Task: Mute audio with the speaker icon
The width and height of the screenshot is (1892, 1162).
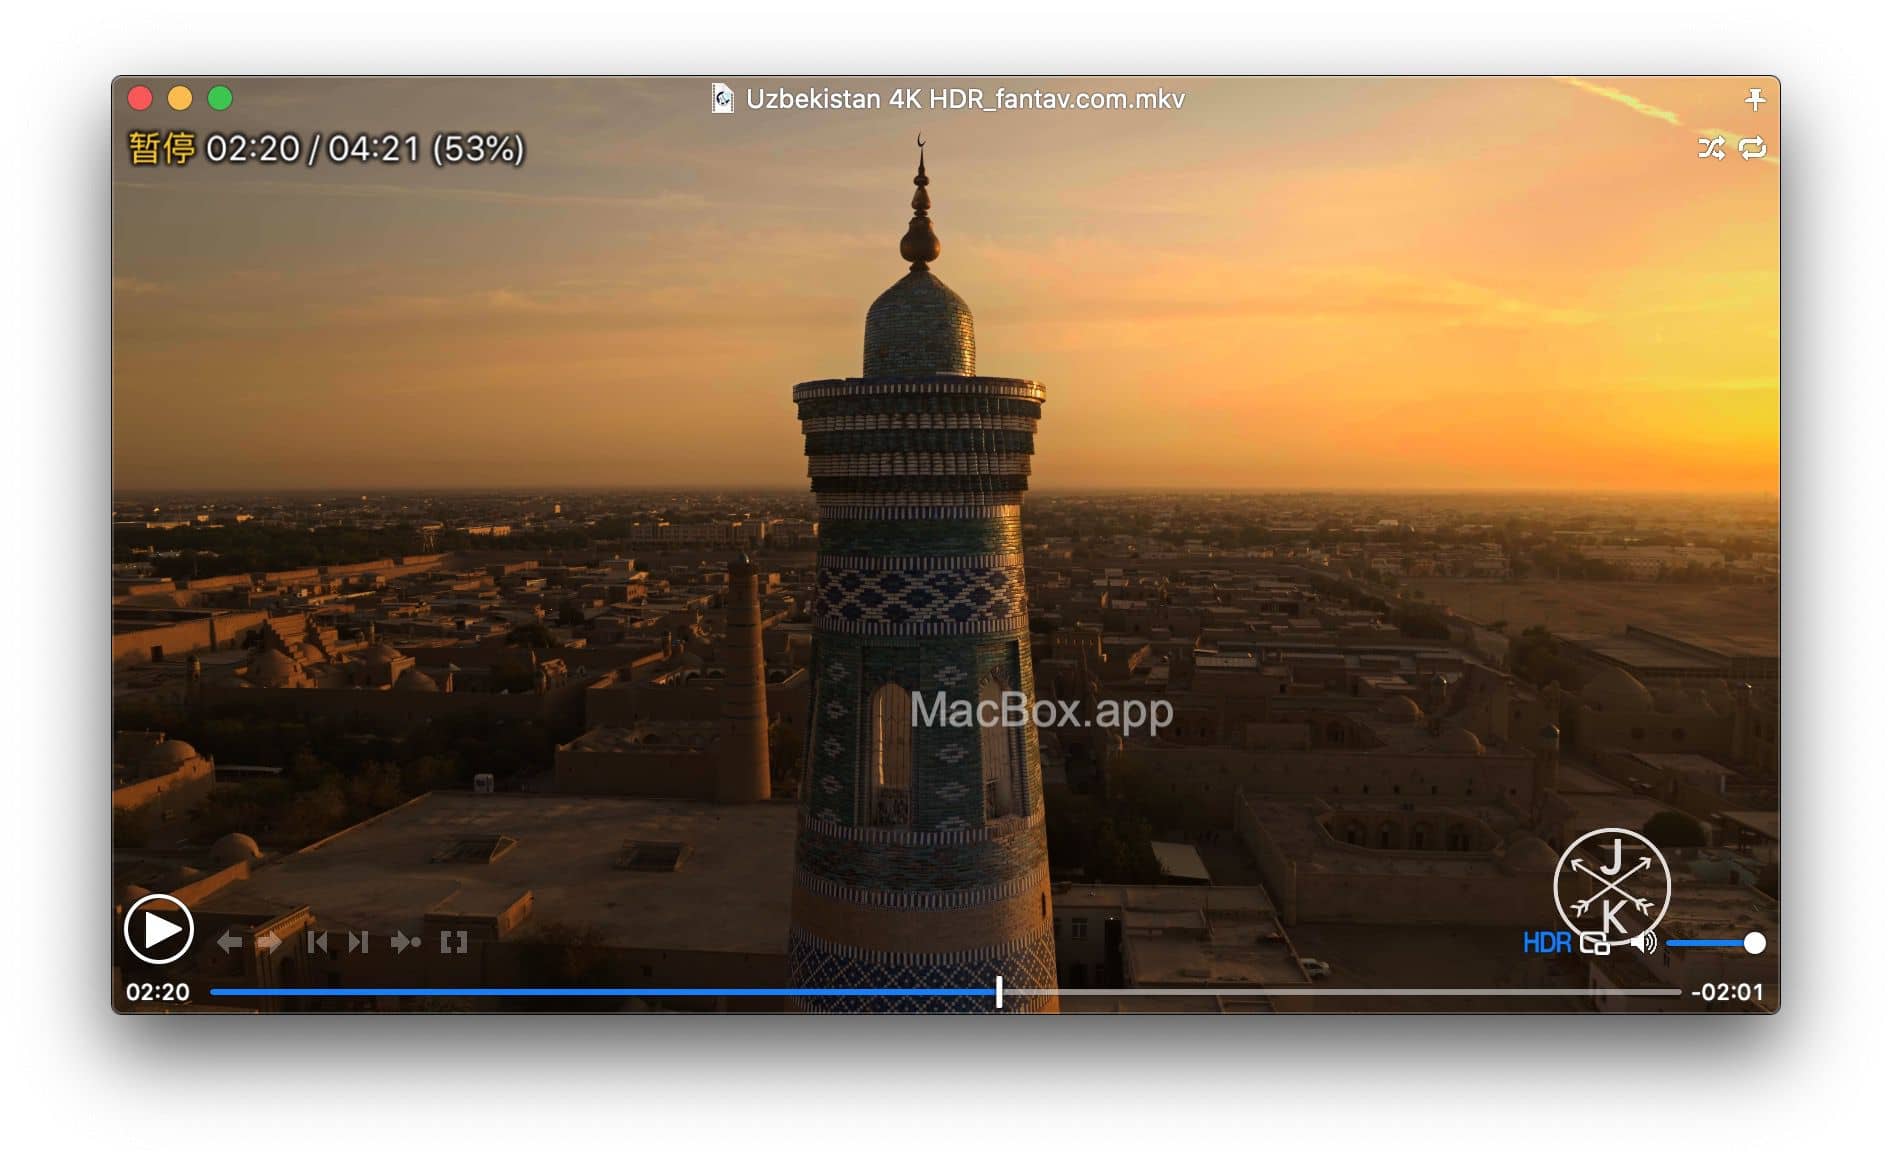Action: [x=1643, y=942]
